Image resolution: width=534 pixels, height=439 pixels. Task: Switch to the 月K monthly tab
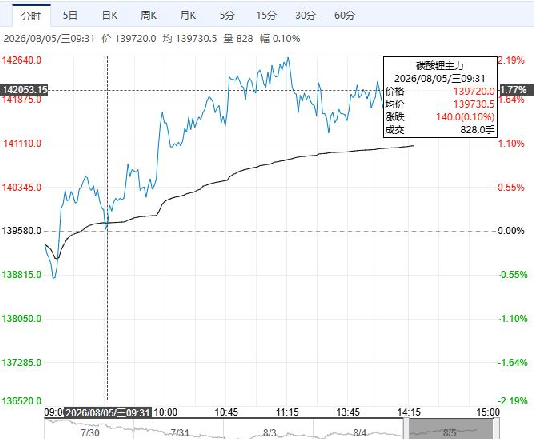[188, 15]
